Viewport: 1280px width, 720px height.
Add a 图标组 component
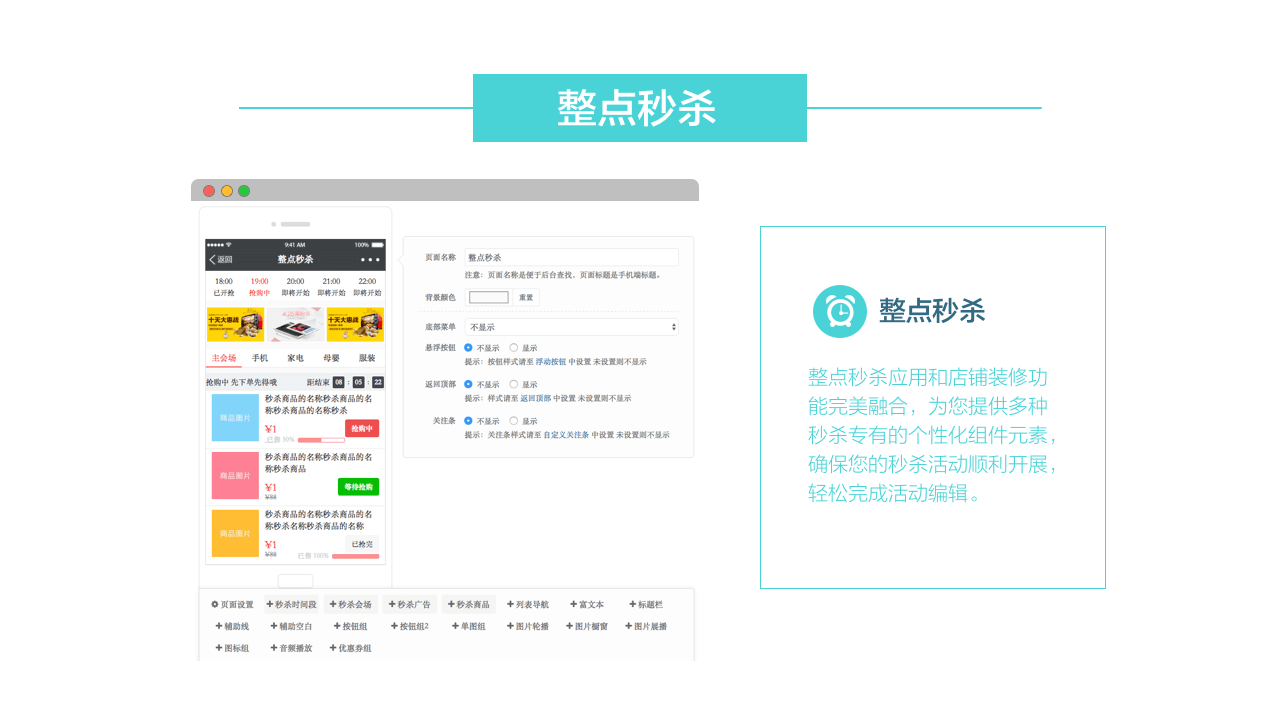tap(231, 649)
